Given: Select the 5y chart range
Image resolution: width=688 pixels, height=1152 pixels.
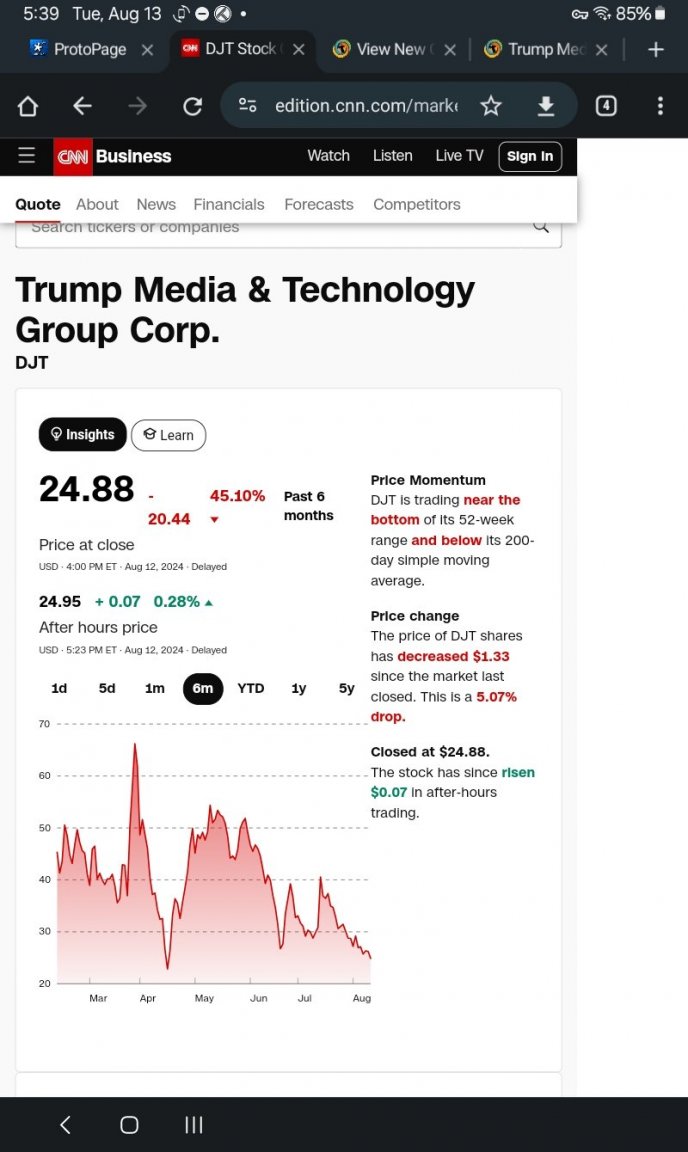Looking at the screenshot, I should point(346,688).
